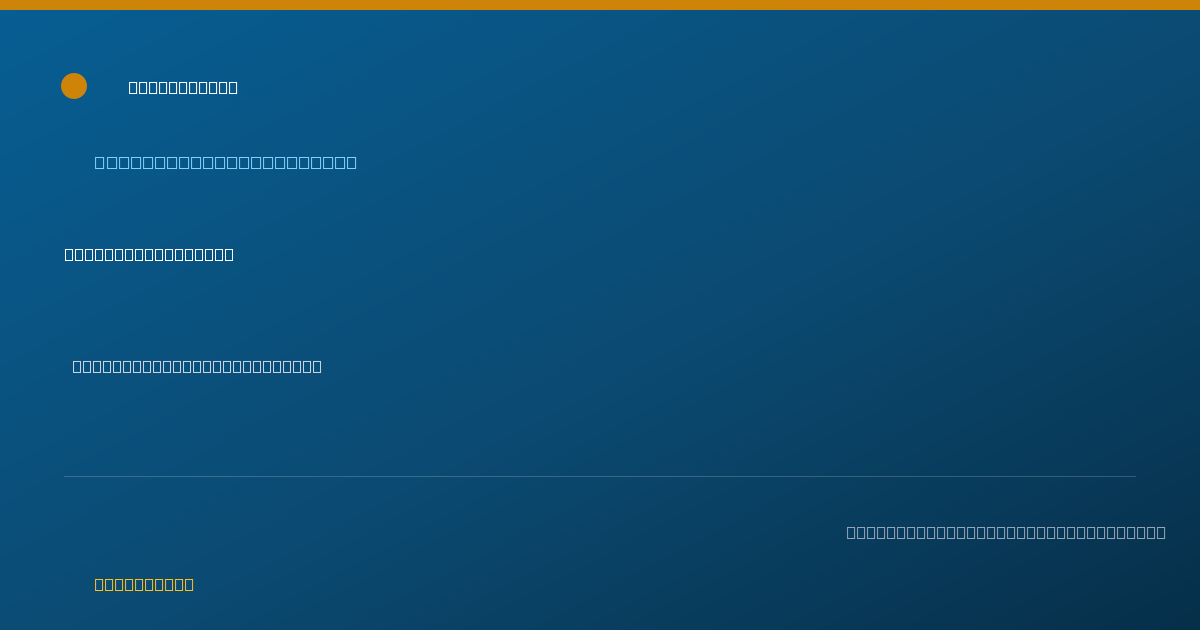This screenshot has width=1200, height=630.
Task: Click the gray footer text line
Action: click(1006, 532)
